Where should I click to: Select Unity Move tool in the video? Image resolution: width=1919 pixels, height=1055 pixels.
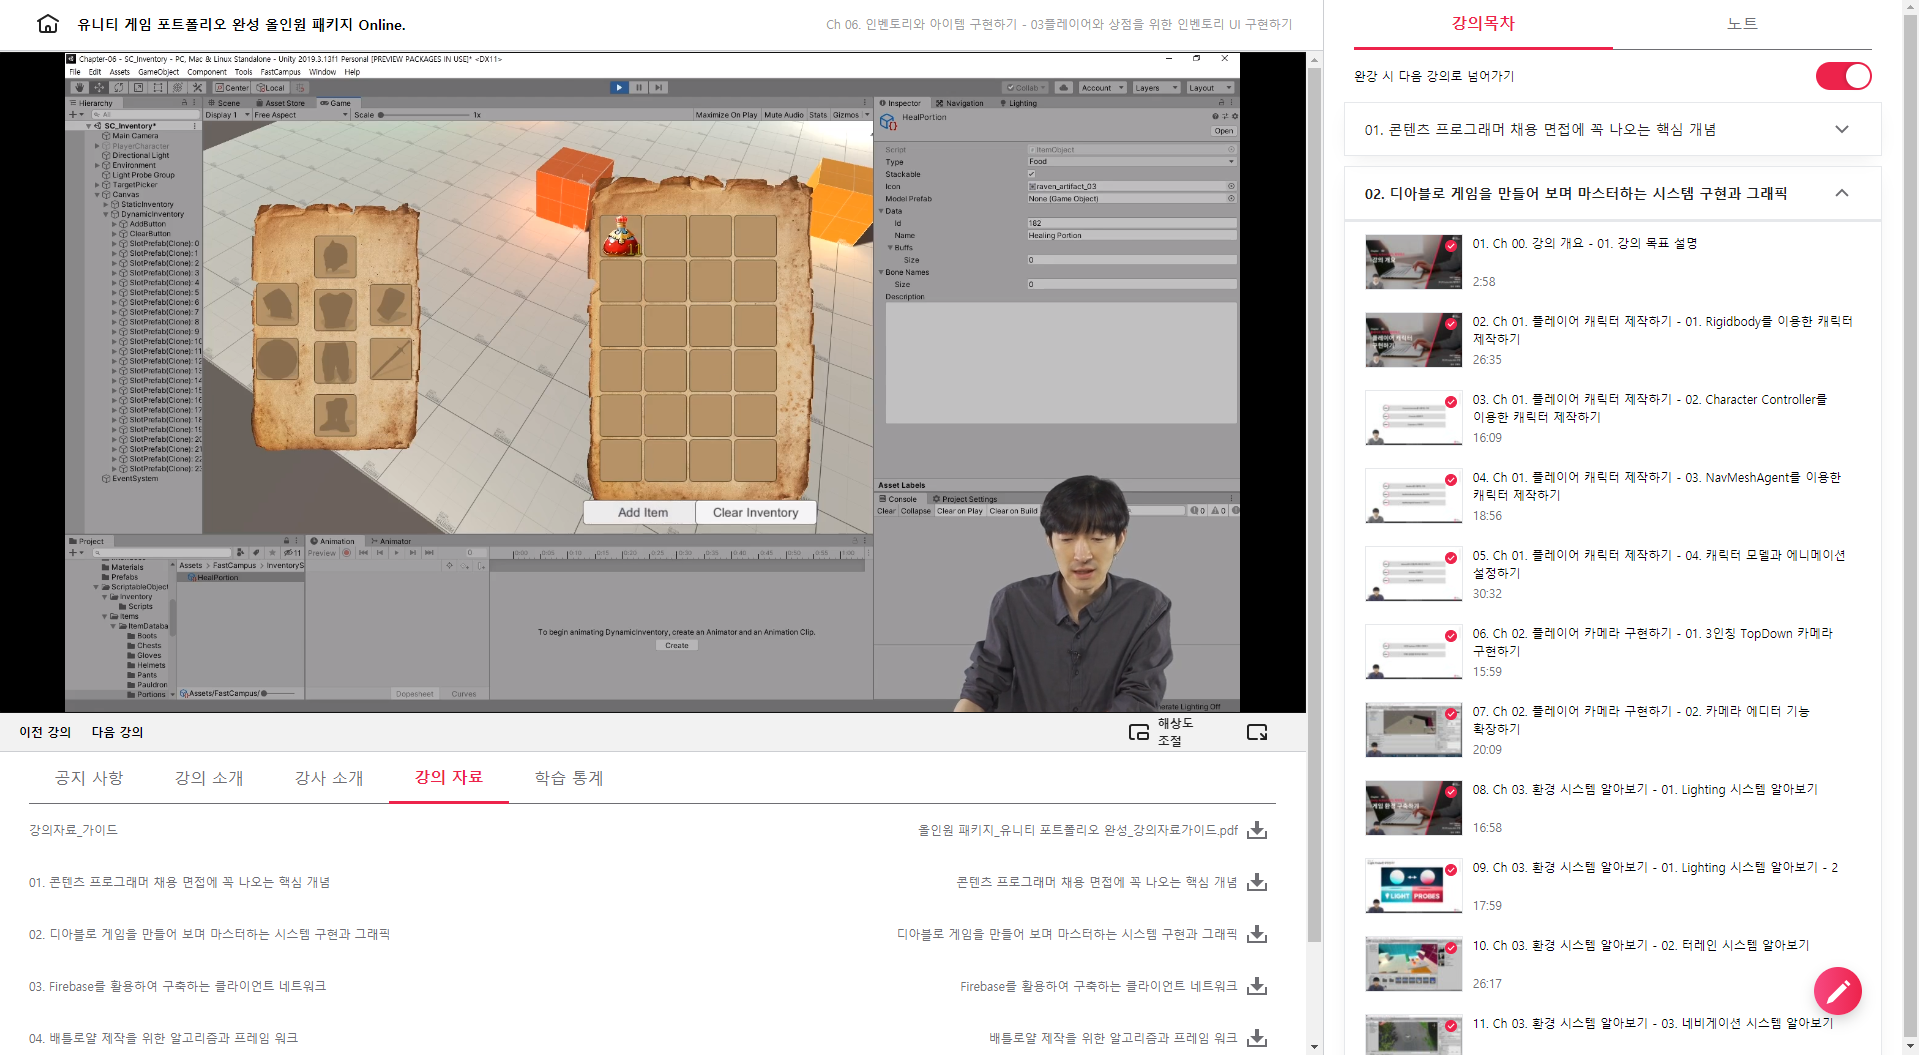tap(99, 87)
